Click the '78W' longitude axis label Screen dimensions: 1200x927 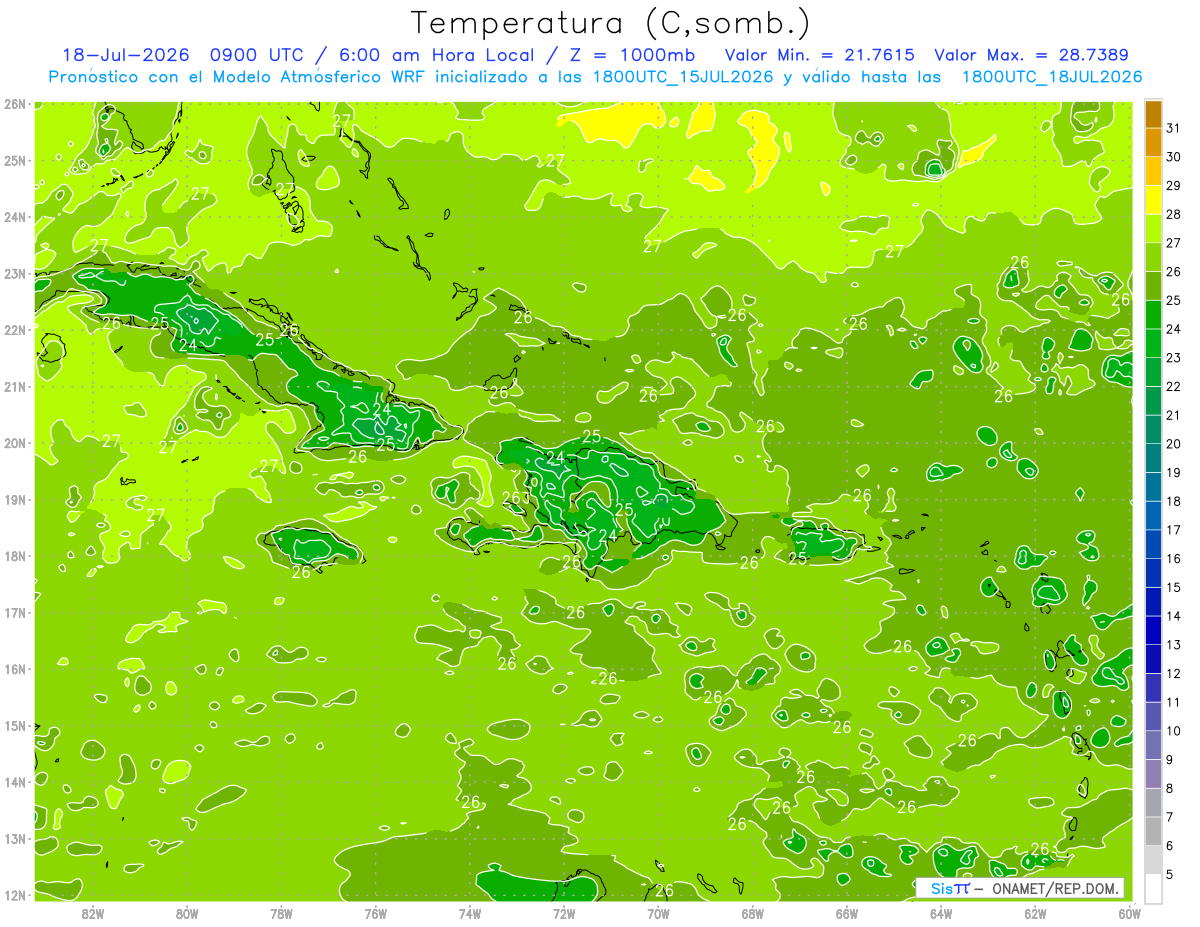tap(281, 913)
